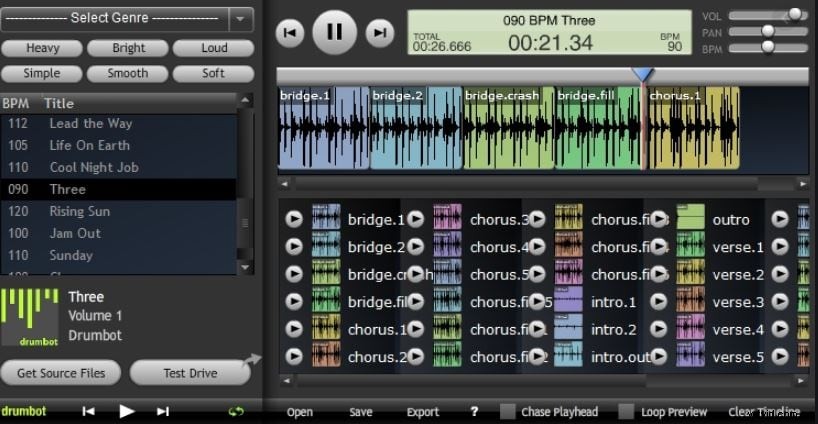Preview the chorus.1 loop
Screen dimensions: 818x424
coord(294,329)
